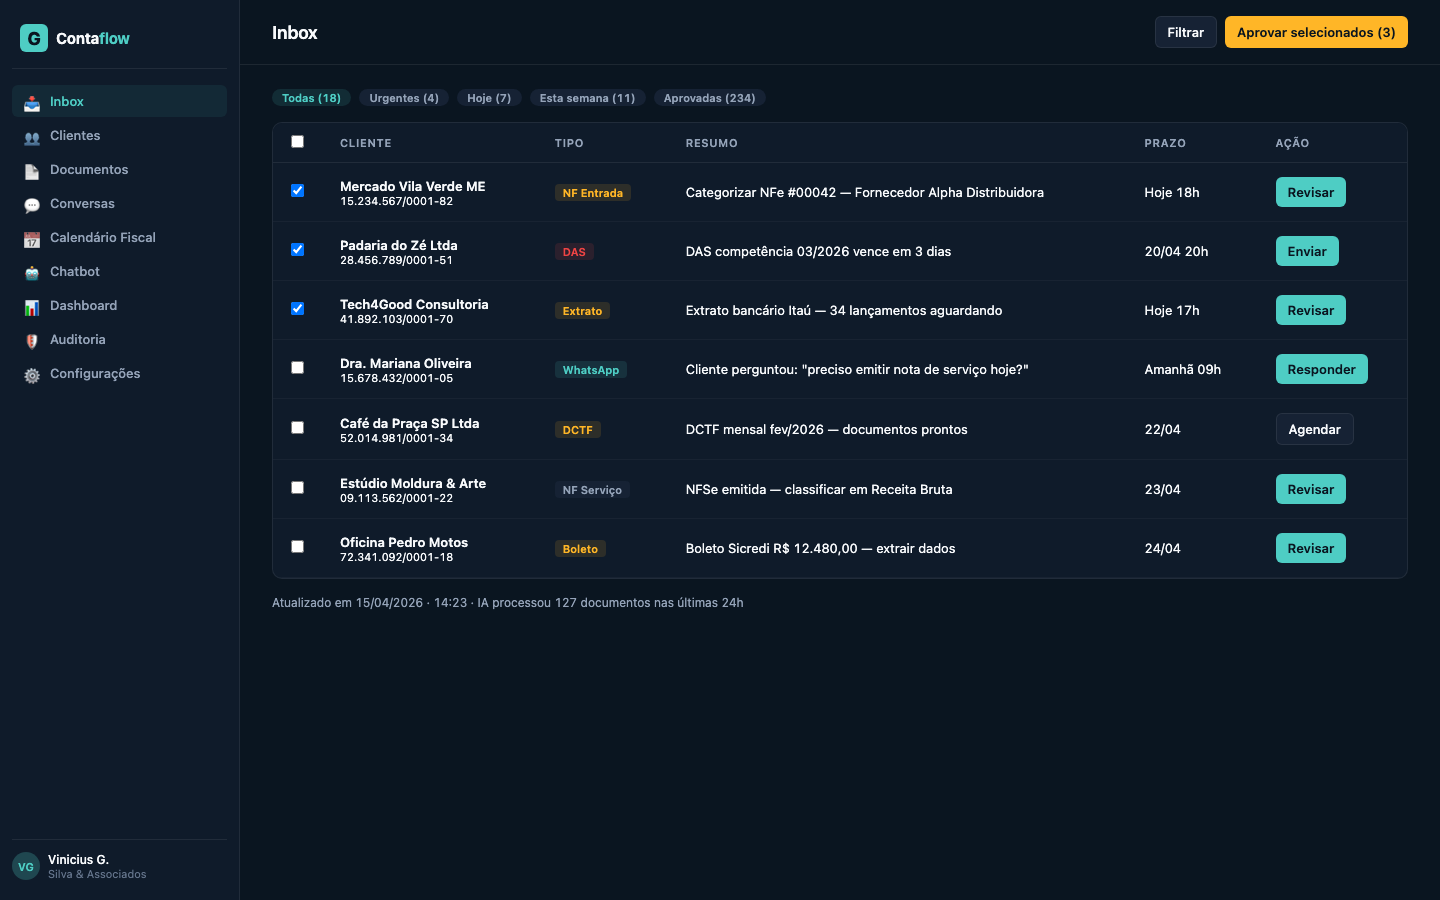Viewport: 1440px width, 900px height.
Task: Open Calendário Fiscal calendar icon
Action: 32,239
